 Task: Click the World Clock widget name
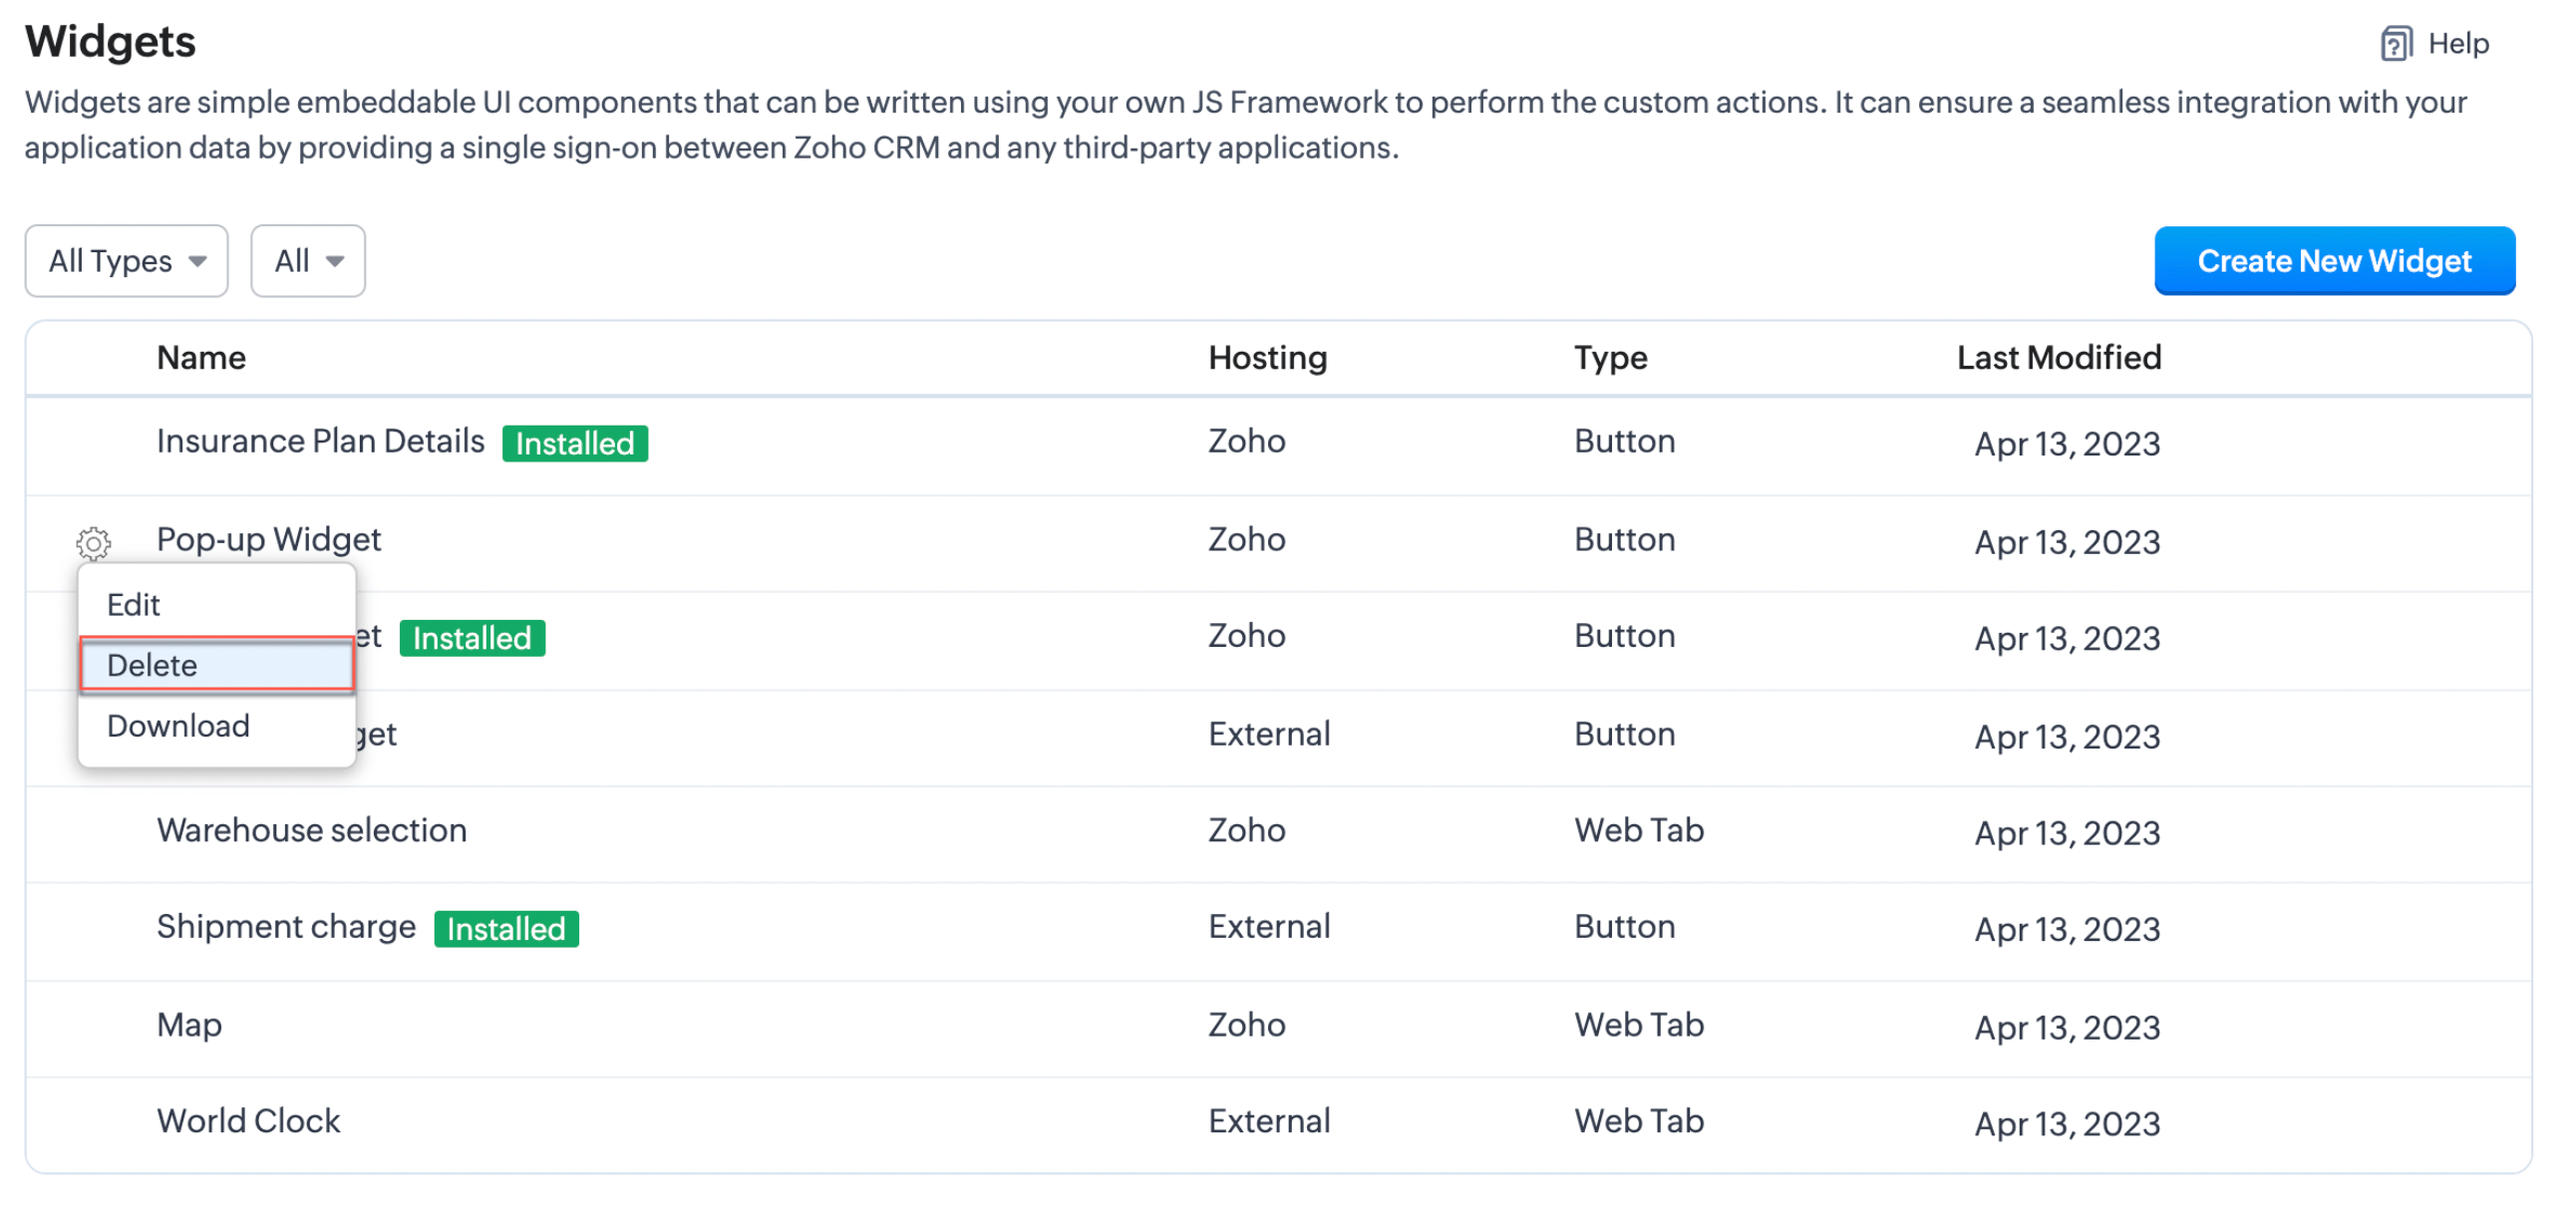[248, 1121]
